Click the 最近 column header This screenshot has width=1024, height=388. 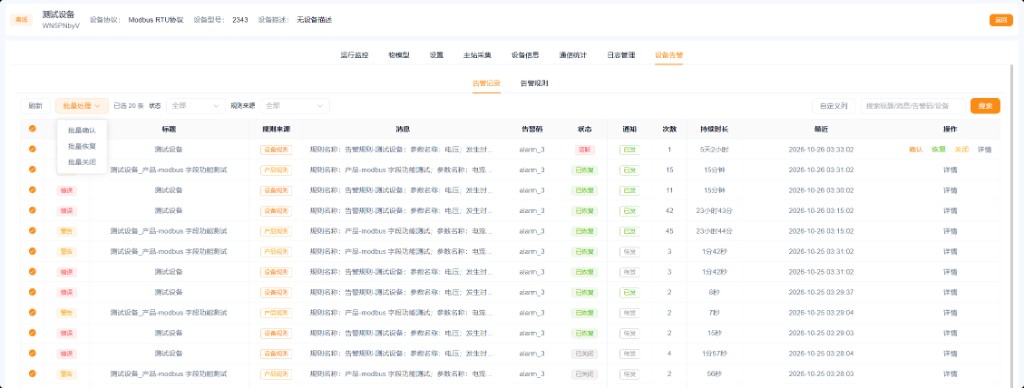pos(821,129)
